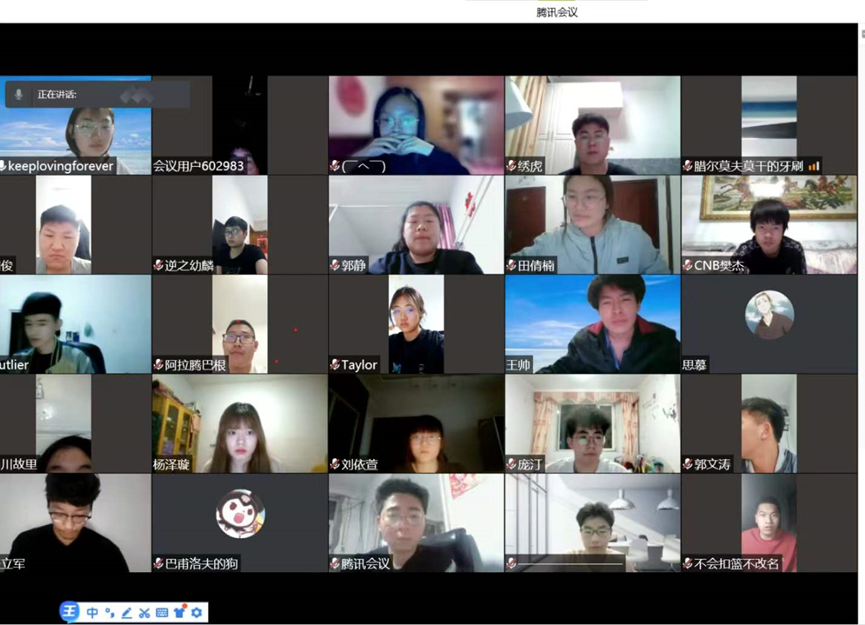Image resolution: width=865 pixels, height=625 pixels.
Task: Select 巴甫洛夫的狗 avatar tile
Action: [x=240, y=514]
